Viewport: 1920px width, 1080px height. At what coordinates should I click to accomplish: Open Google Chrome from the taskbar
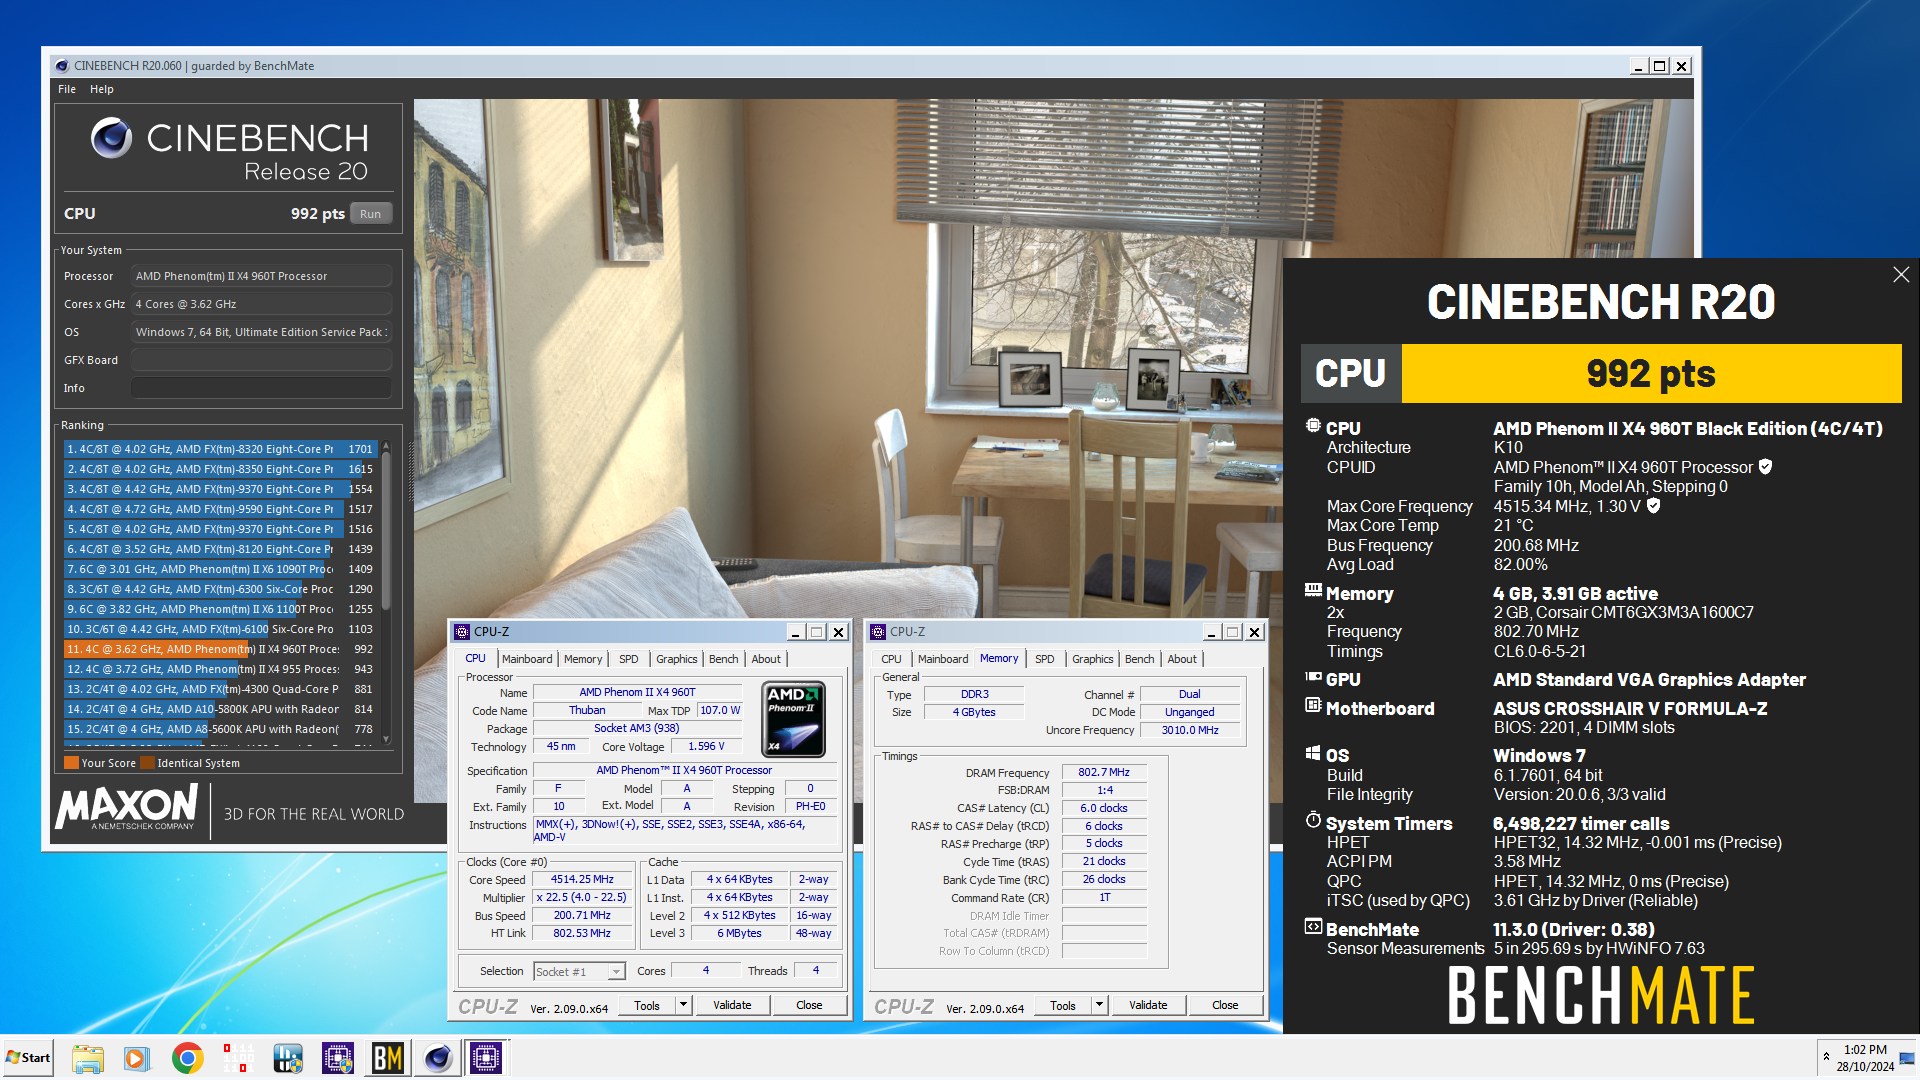coord(187,1058)
